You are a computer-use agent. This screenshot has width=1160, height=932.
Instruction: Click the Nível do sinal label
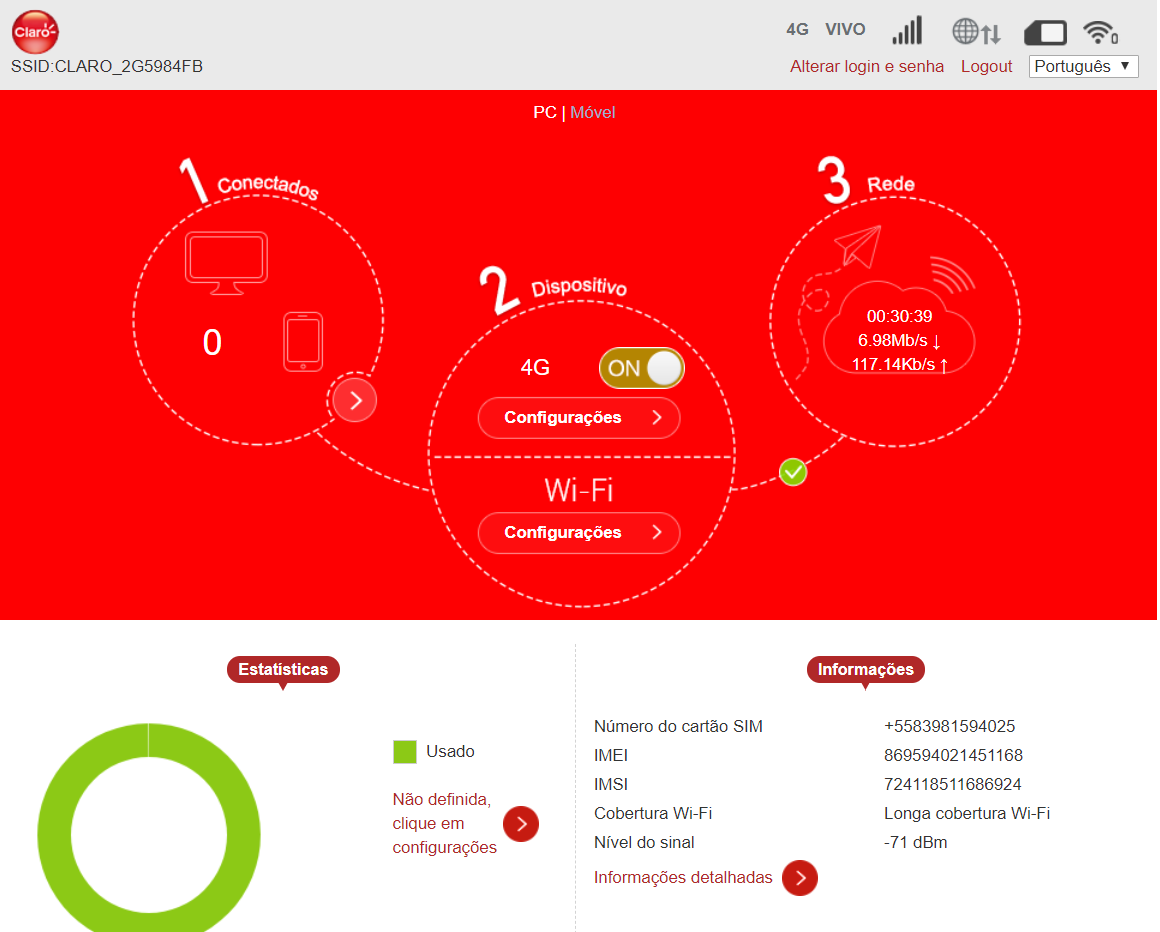644,842
